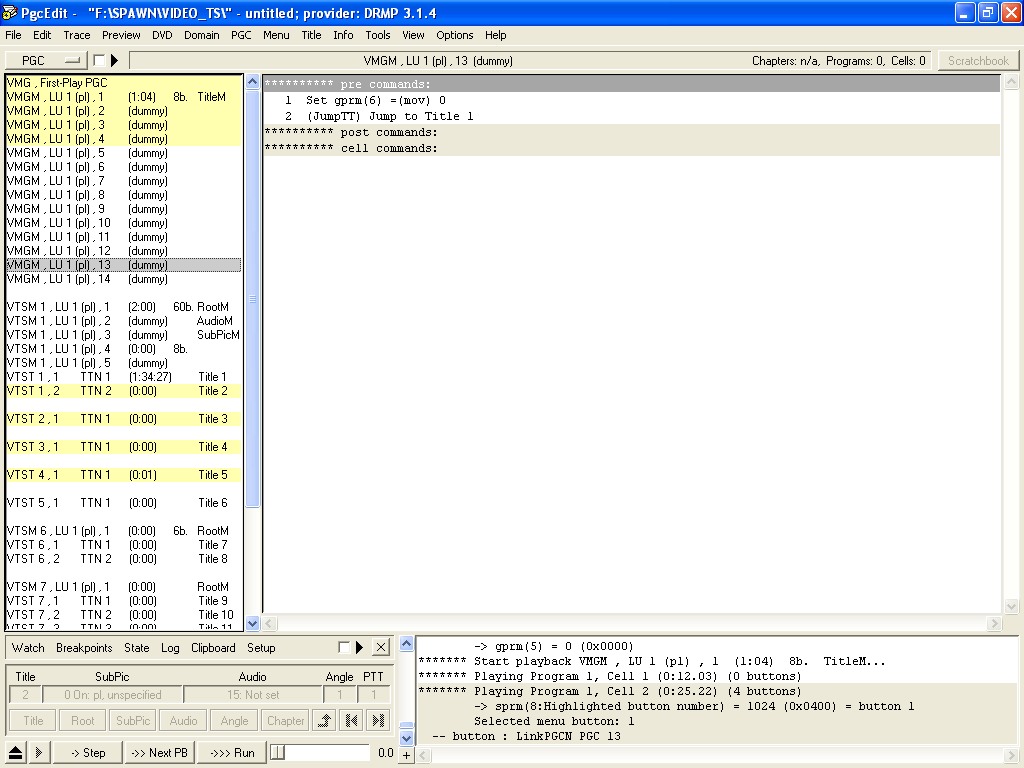
Task: Open the Options menu
Action: [x=455, y=35]
